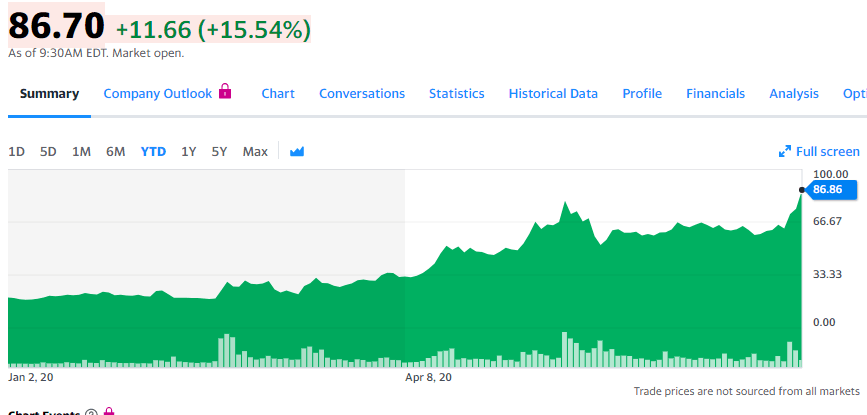Select the Max time range
This screenshot has width=867, height=415.
255,152
